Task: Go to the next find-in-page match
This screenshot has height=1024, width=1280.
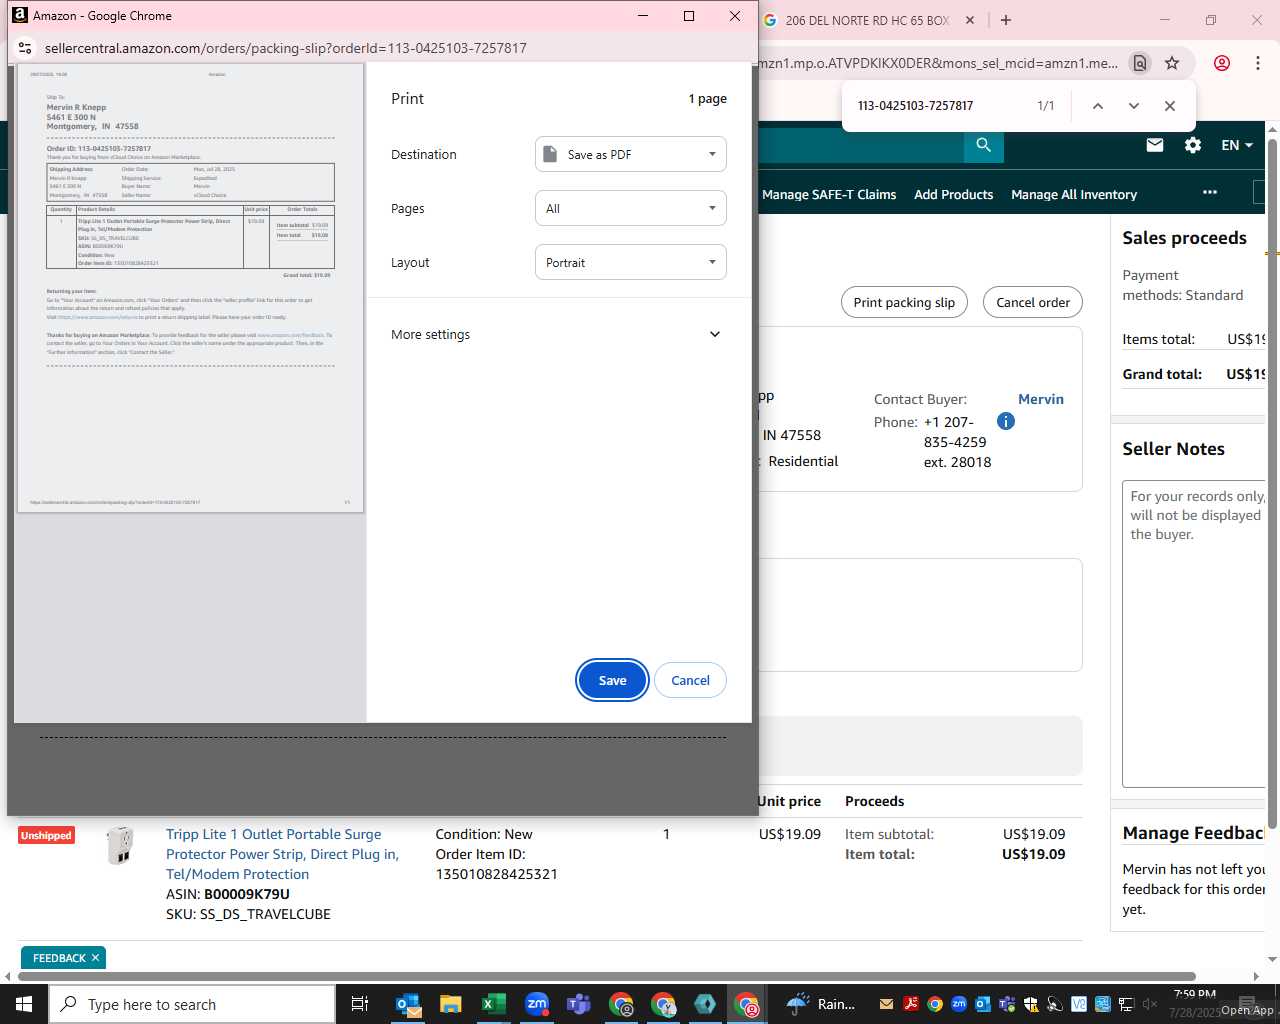Action: [x=1133, y=106]
